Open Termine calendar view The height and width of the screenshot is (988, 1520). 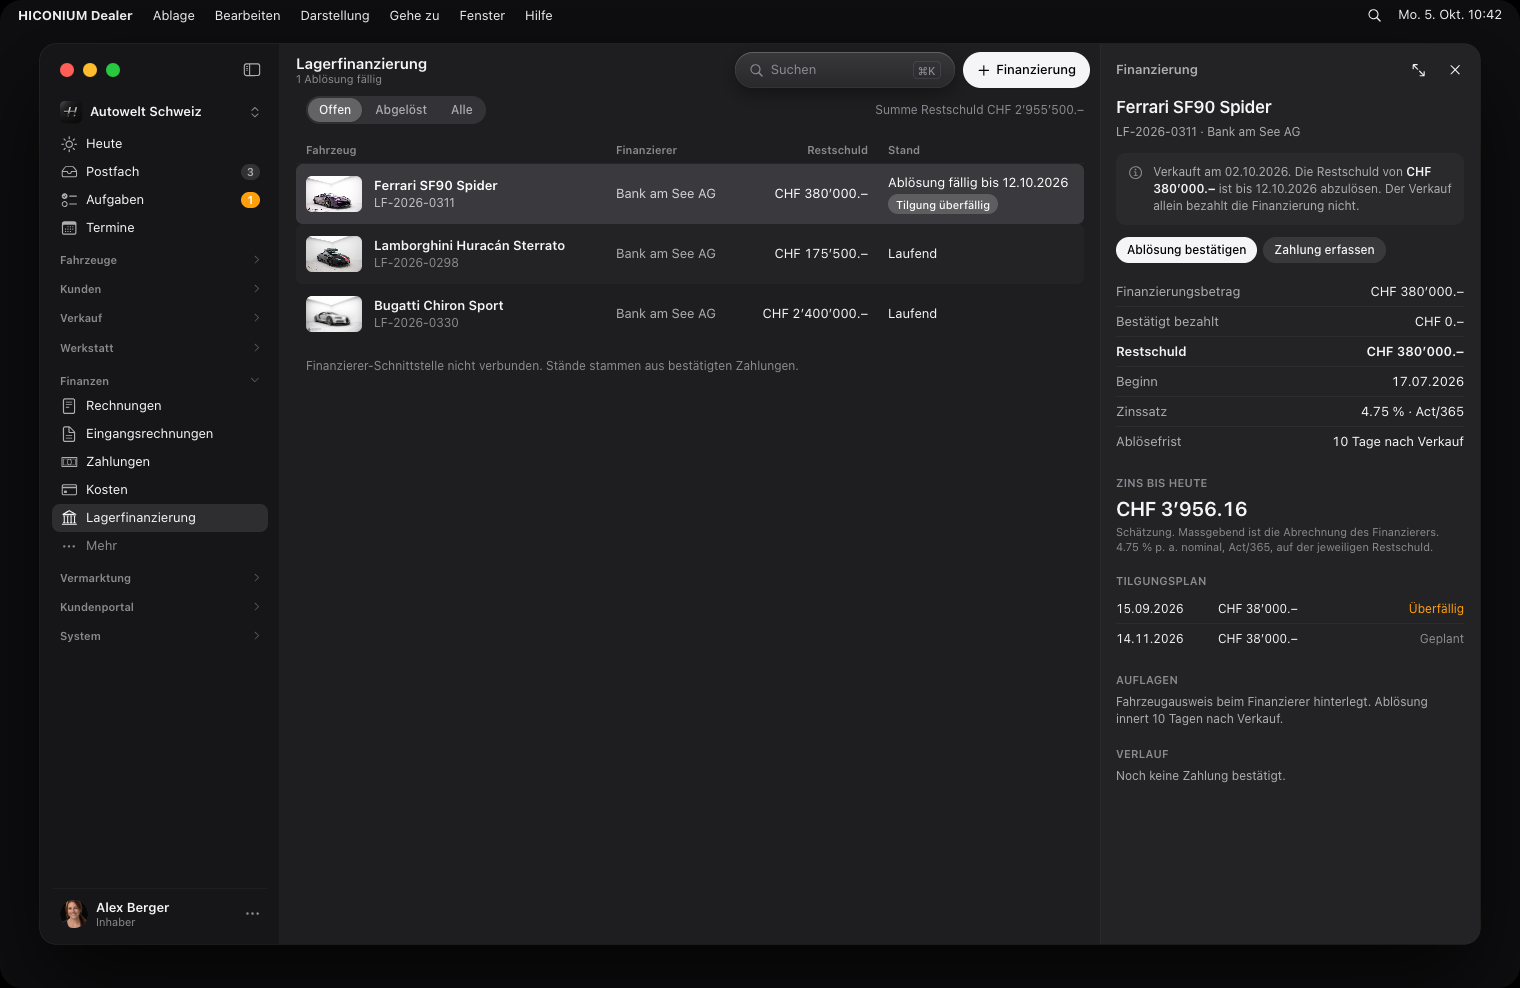tap(160, 228)
